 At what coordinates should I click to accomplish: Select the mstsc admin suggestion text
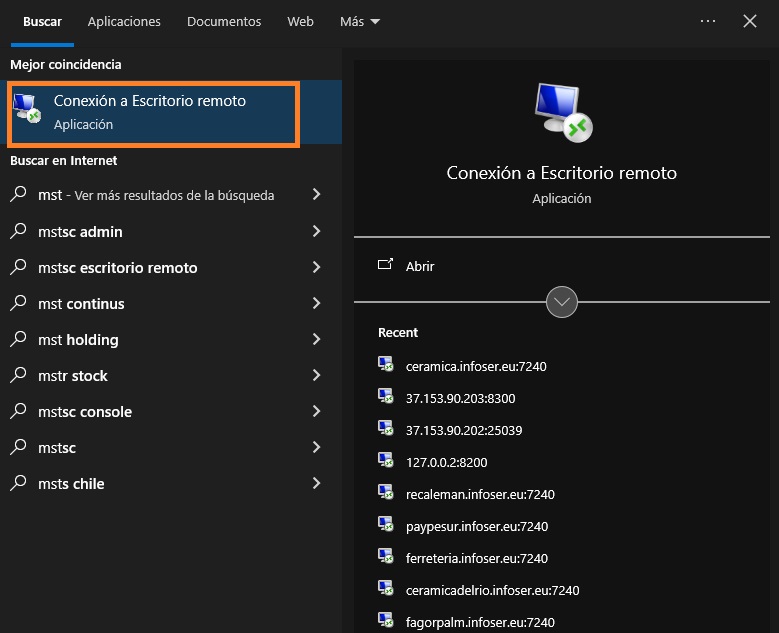pos(80,232)
